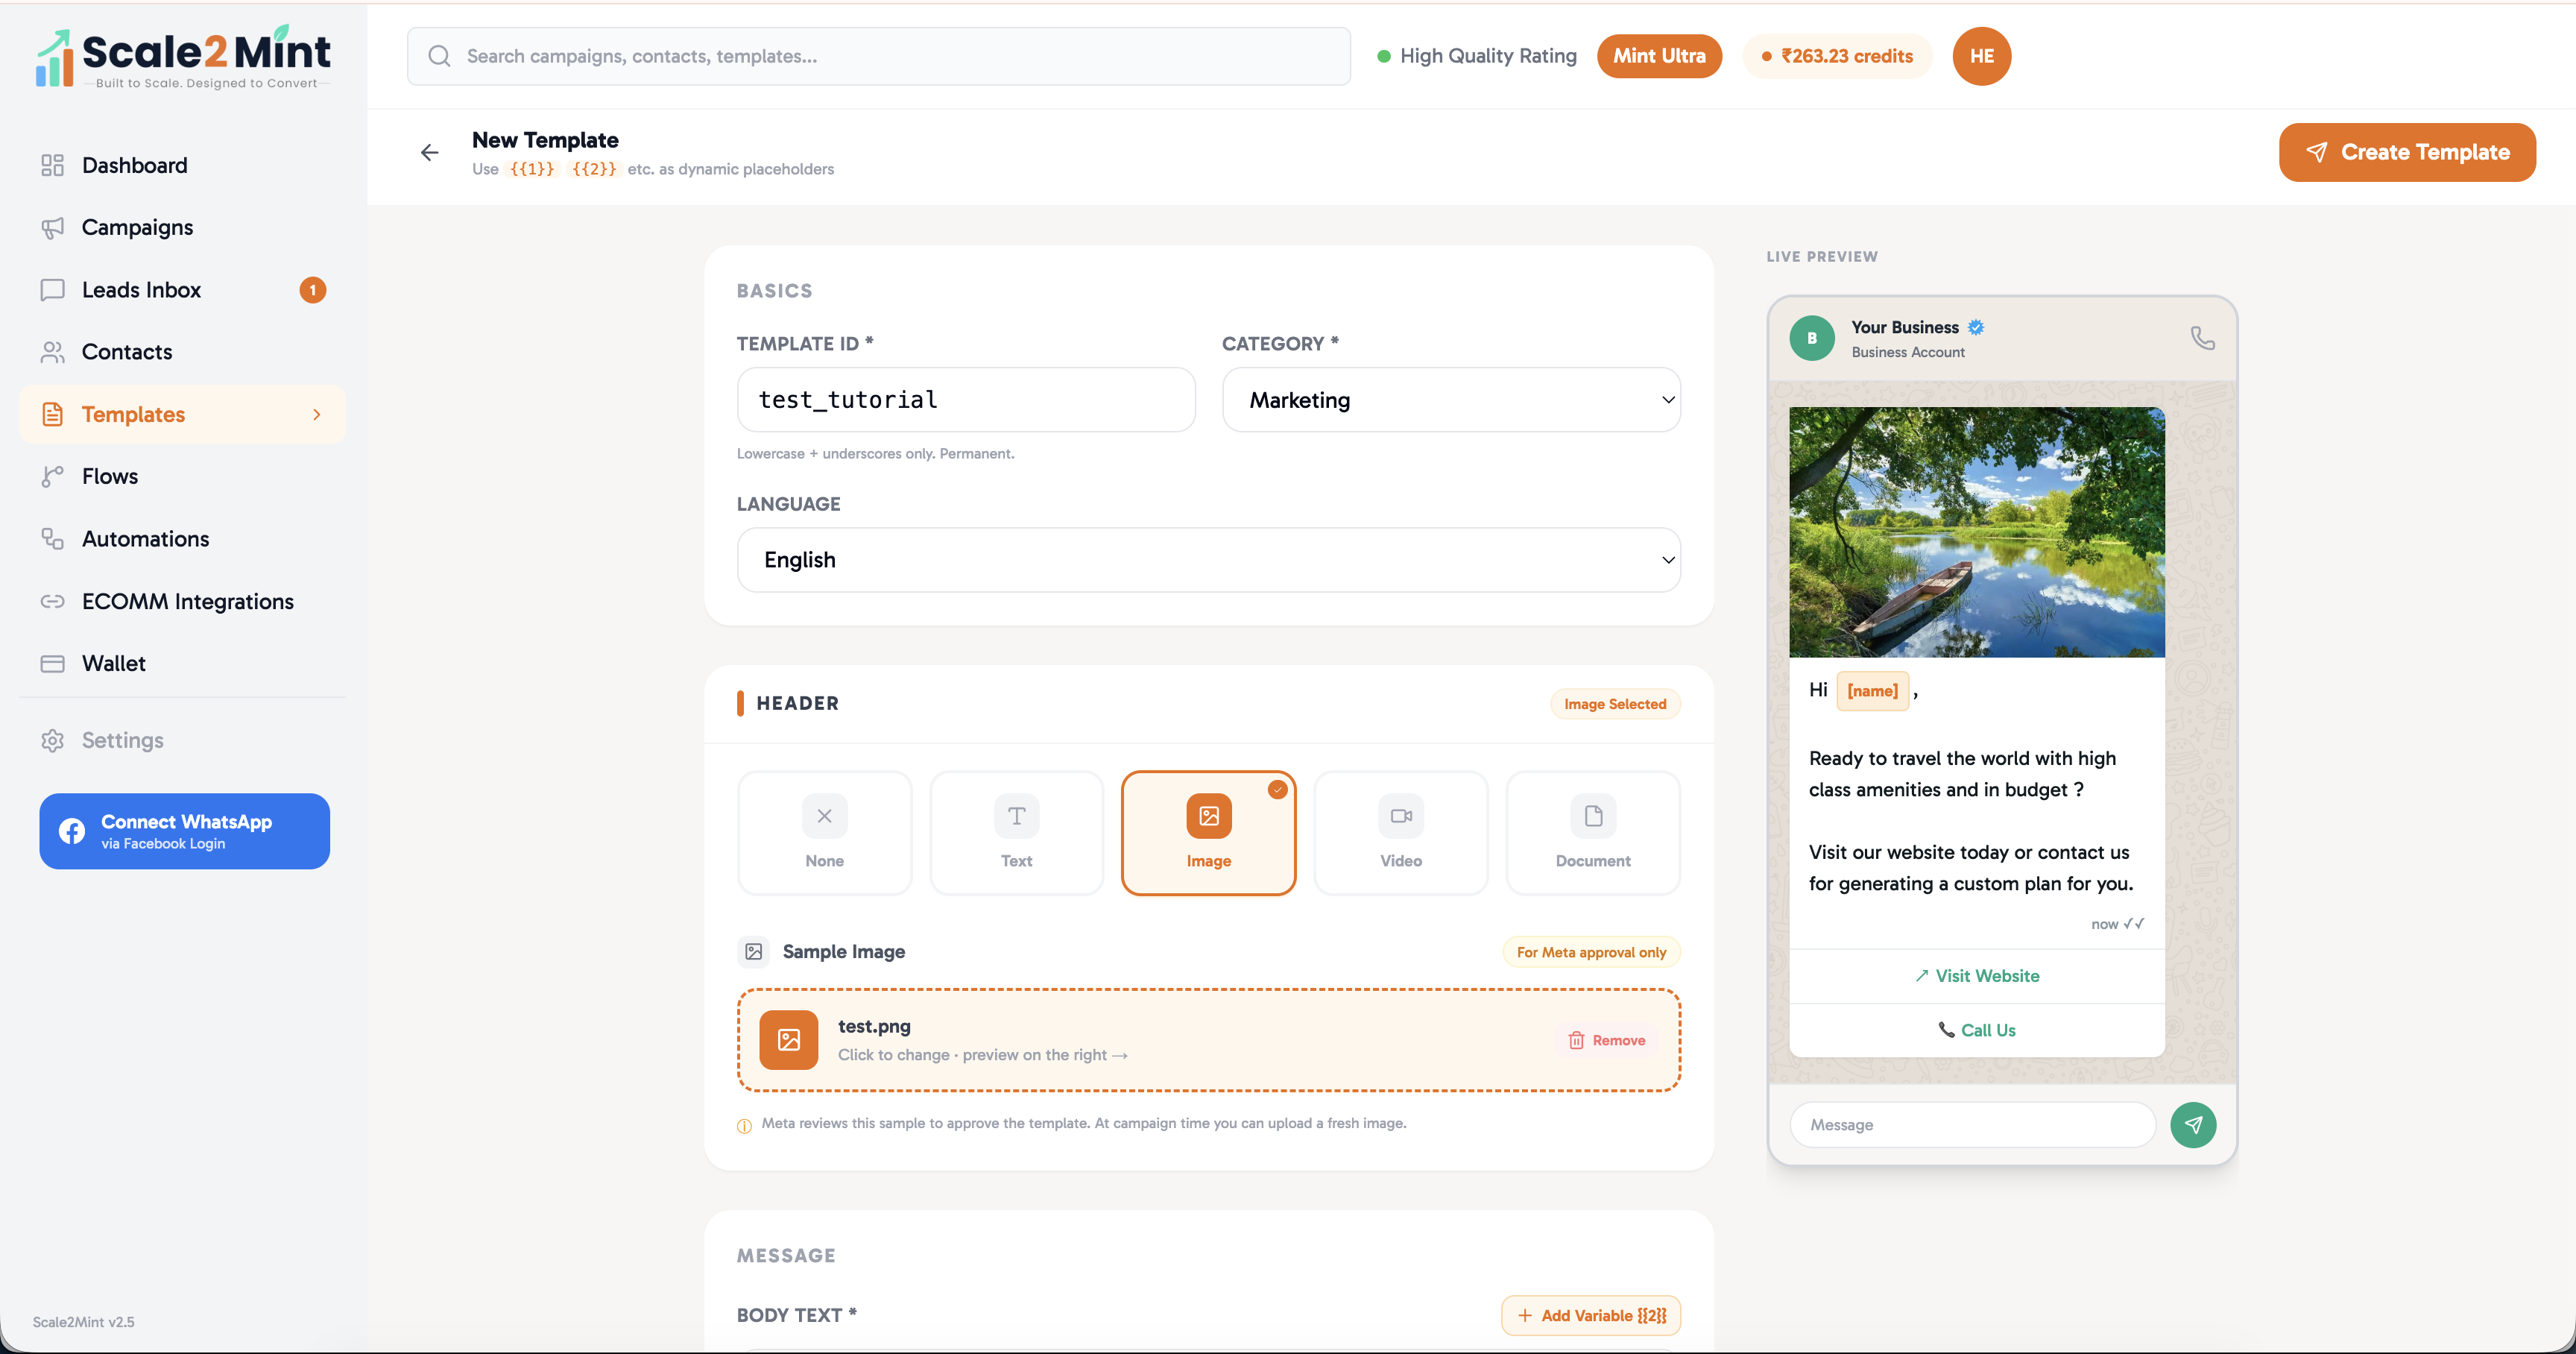Click the orange test.png file icon
Viewport: 2576px width, 1354px height.
click(788, 1040)
